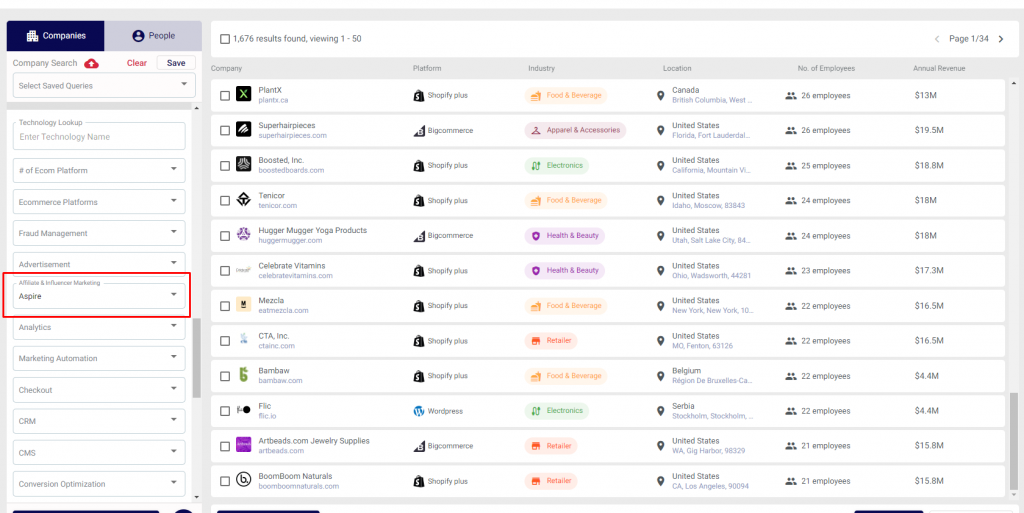
Task: Expand the Advertisement filter dropdown
Action: click(99, 264)
